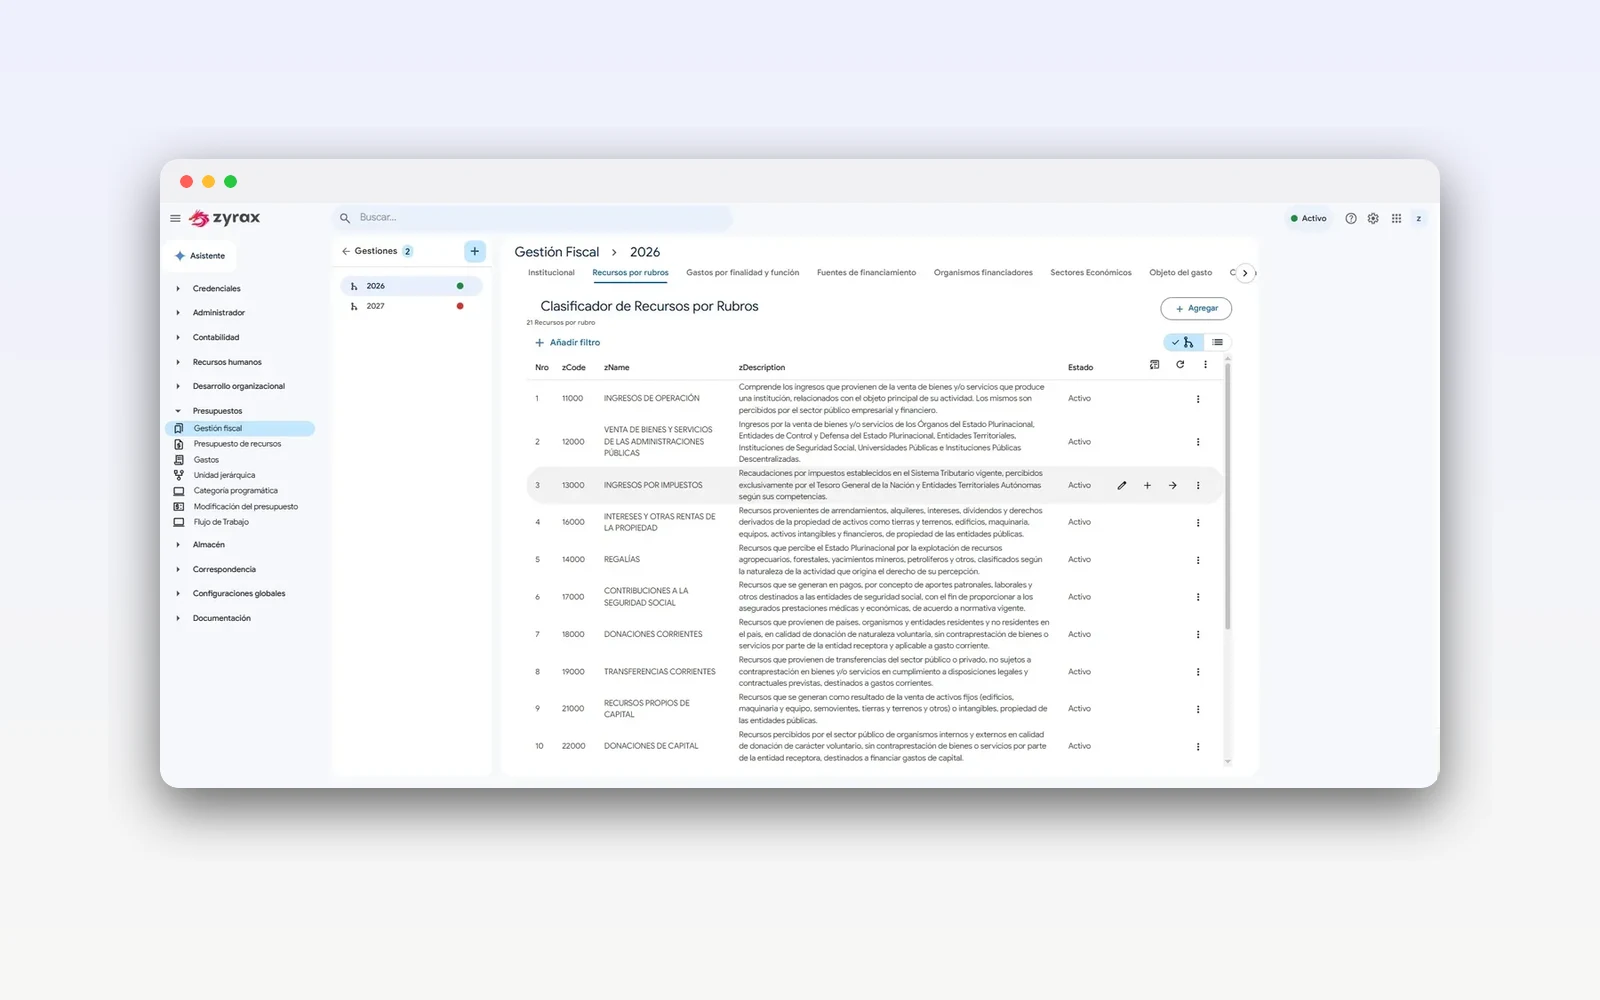
Task: Switch to the flat list view toggle
Action: tap(1217, 342)
